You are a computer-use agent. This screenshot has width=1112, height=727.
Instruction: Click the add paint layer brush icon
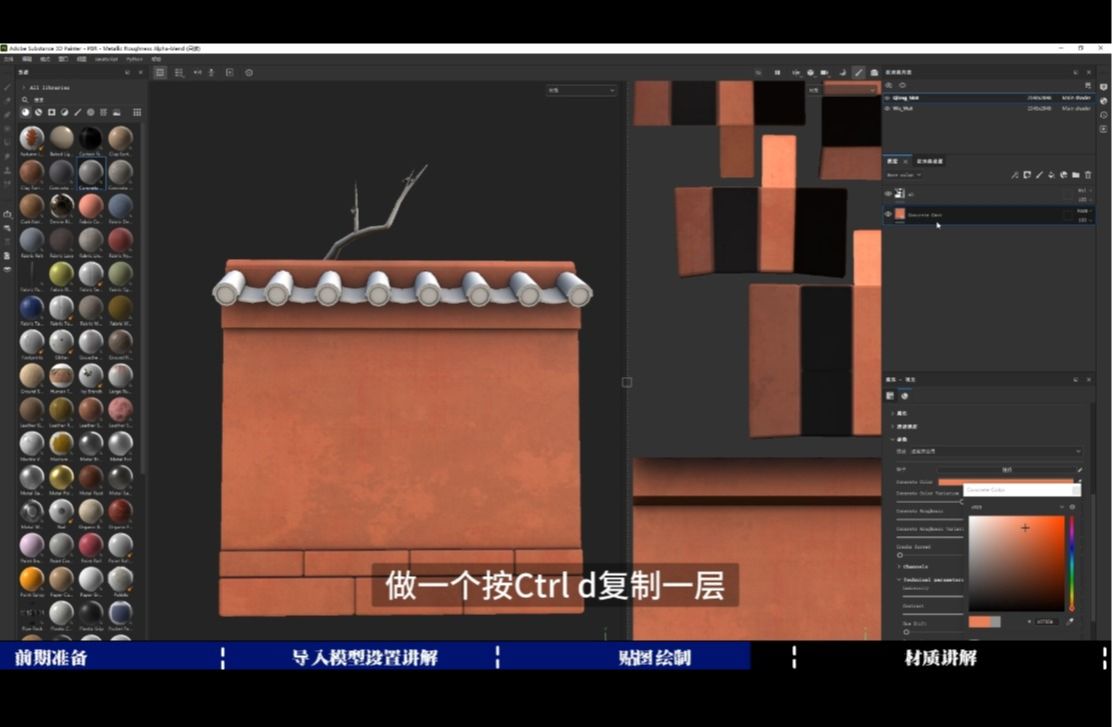tap(1038, 175)
